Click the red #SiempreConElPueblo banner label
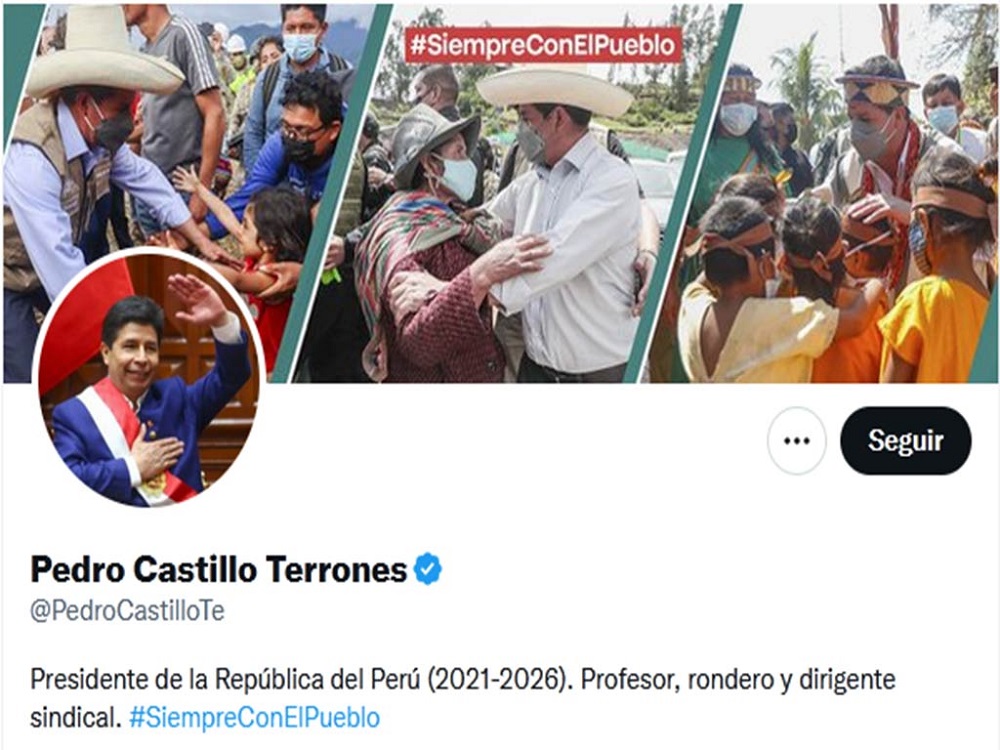This screenshot has width=1000, height=750. tap(543, 45)
